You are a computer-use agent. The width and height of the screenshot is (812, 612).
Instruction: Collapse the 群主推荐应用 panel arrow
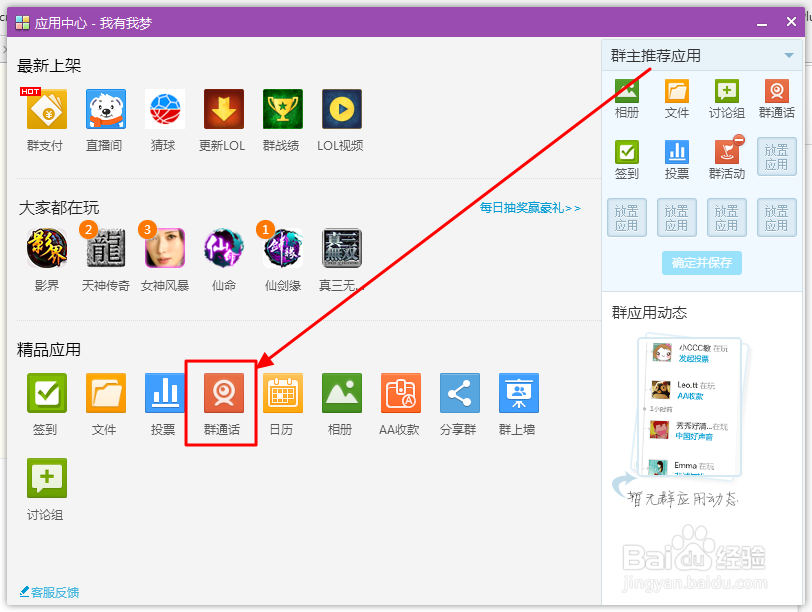tap(789, 55)
